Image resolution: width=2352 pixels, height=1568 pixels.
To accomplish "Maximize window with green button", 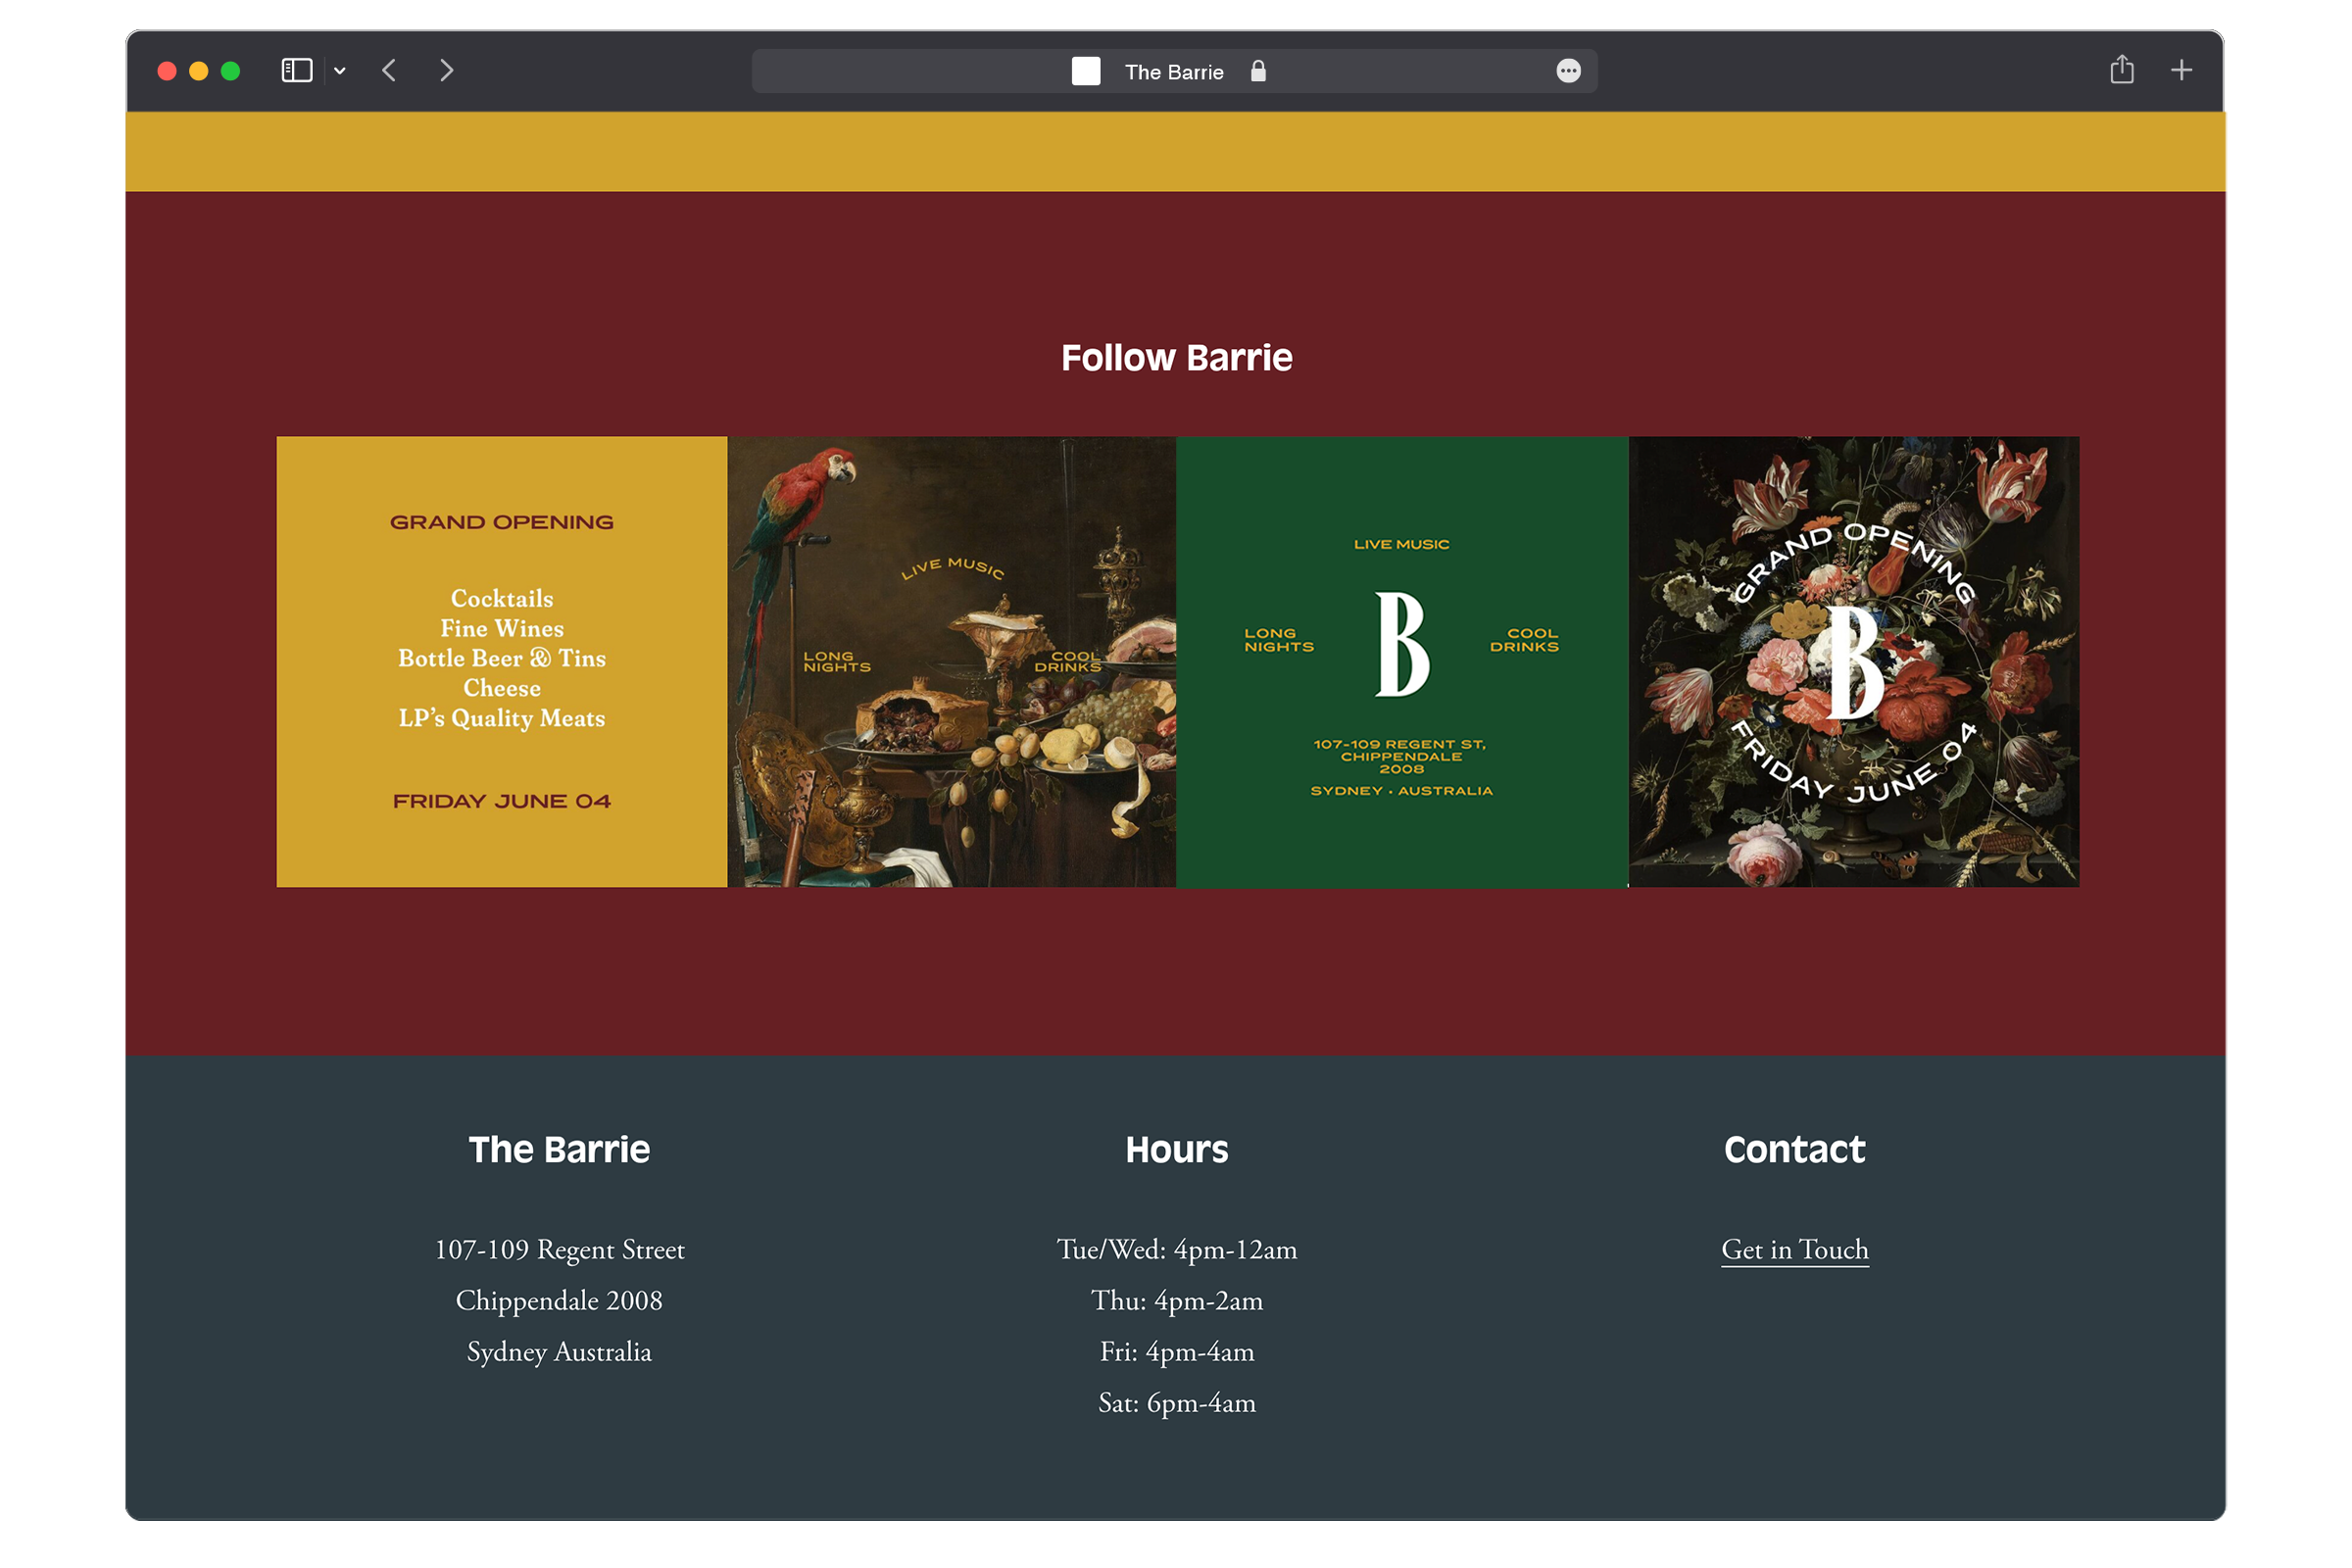I will (x=230, y=71).
